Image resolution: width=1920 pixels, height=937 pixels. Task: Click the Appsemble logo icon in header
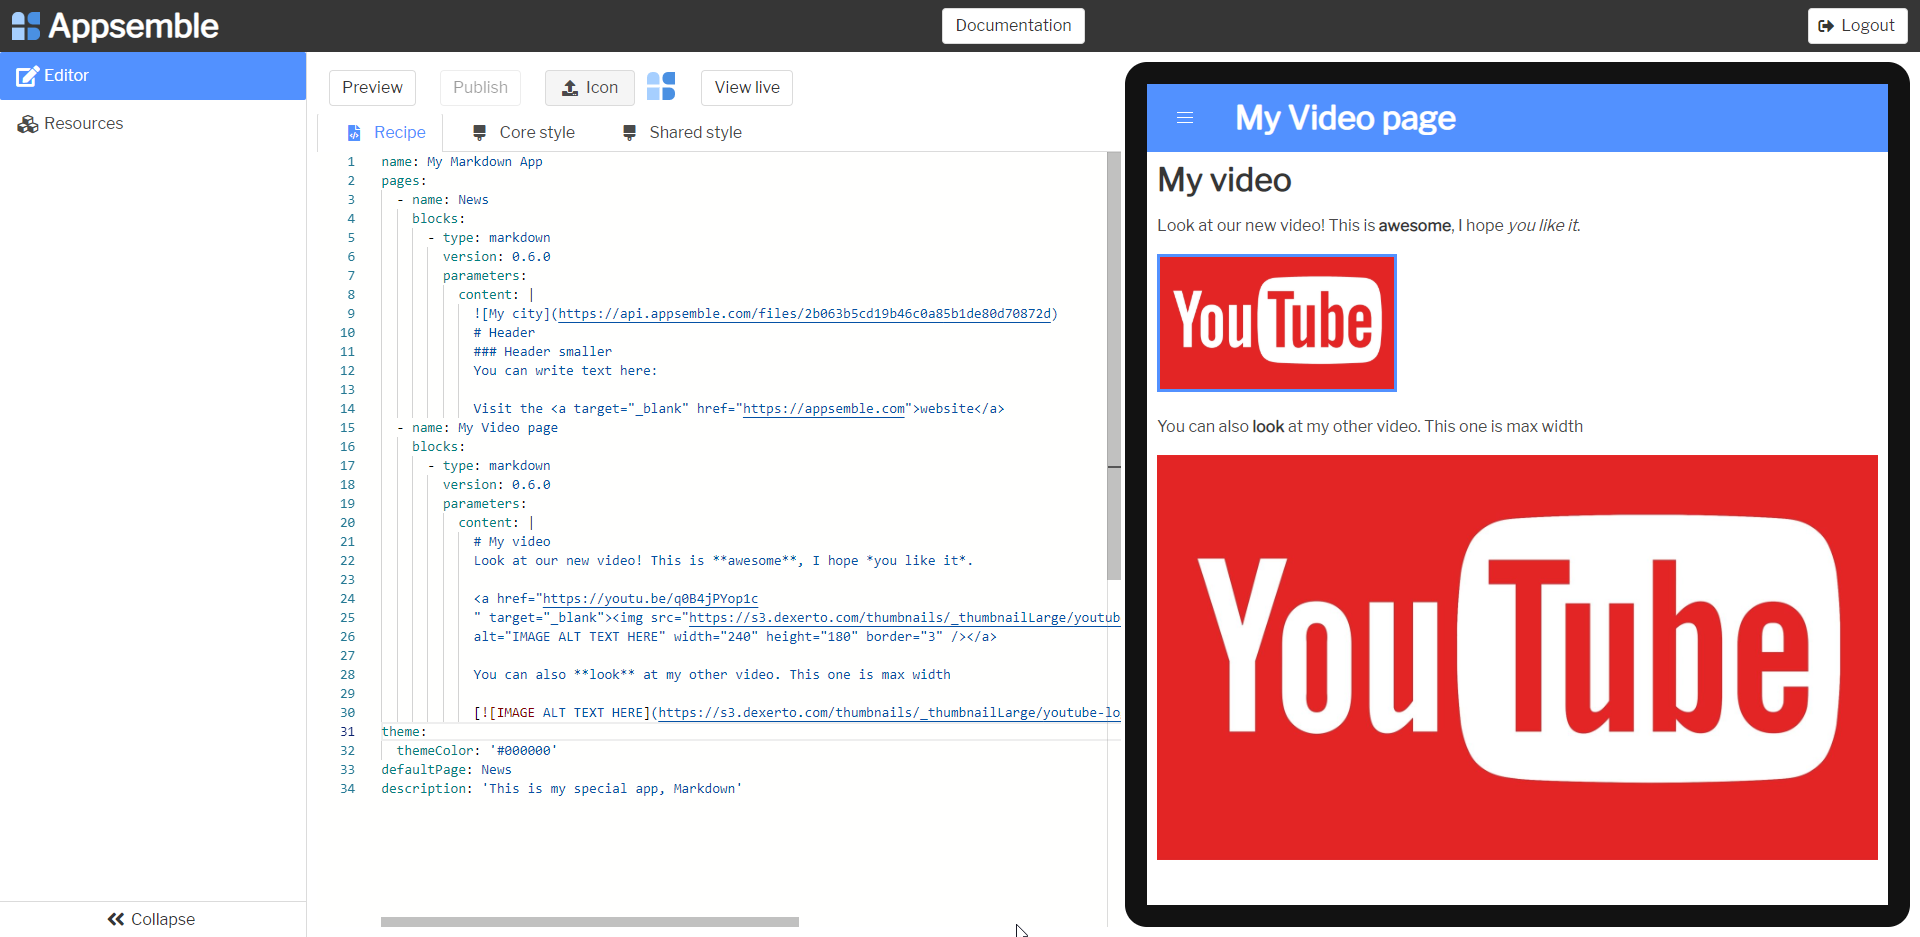tap(26, 26)
